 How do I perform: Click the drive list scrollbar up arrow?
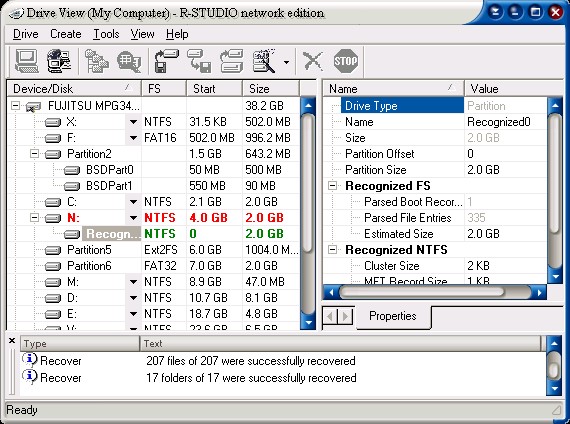coord(308,106)
